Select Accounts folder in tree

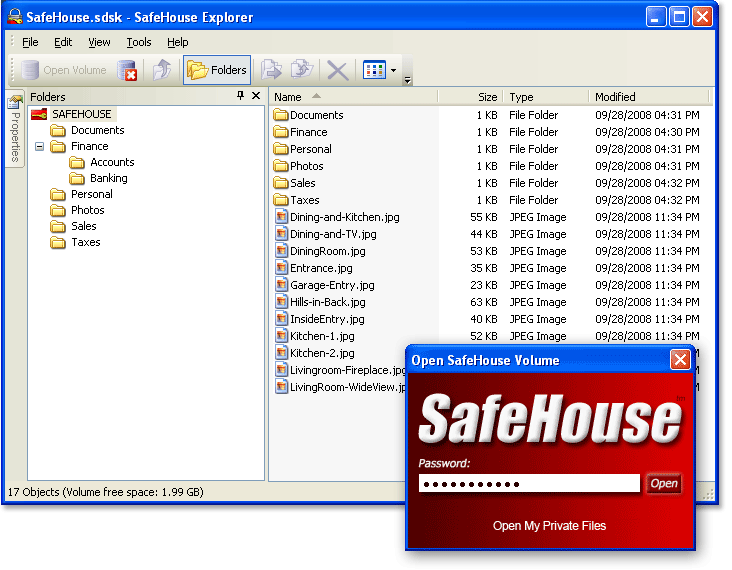pos(112,162)
